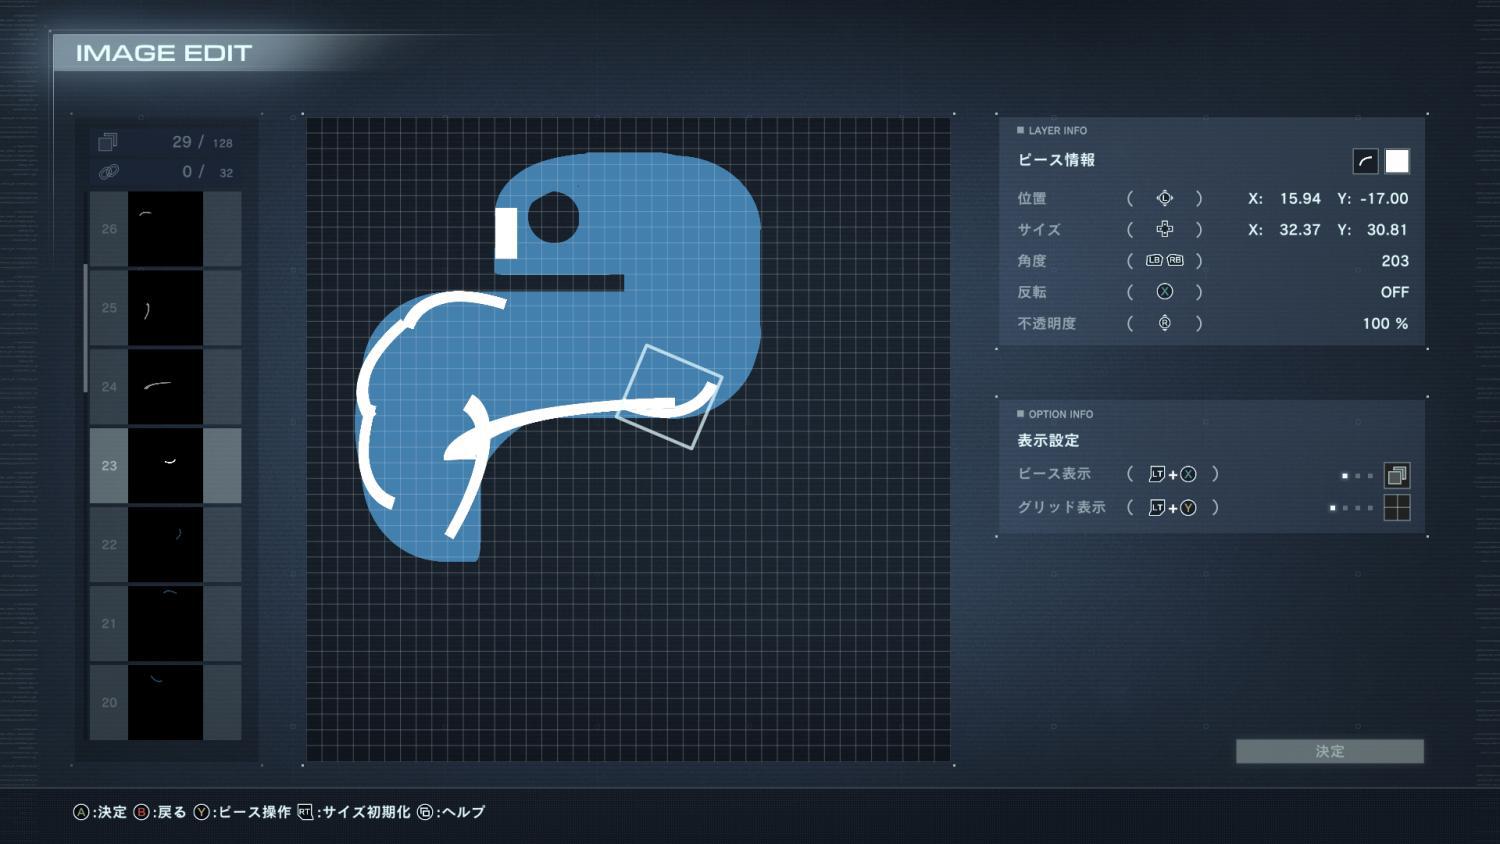Select layer 24 thumbnail
This screenshot has width=1500, height=844.
(165, 387)
